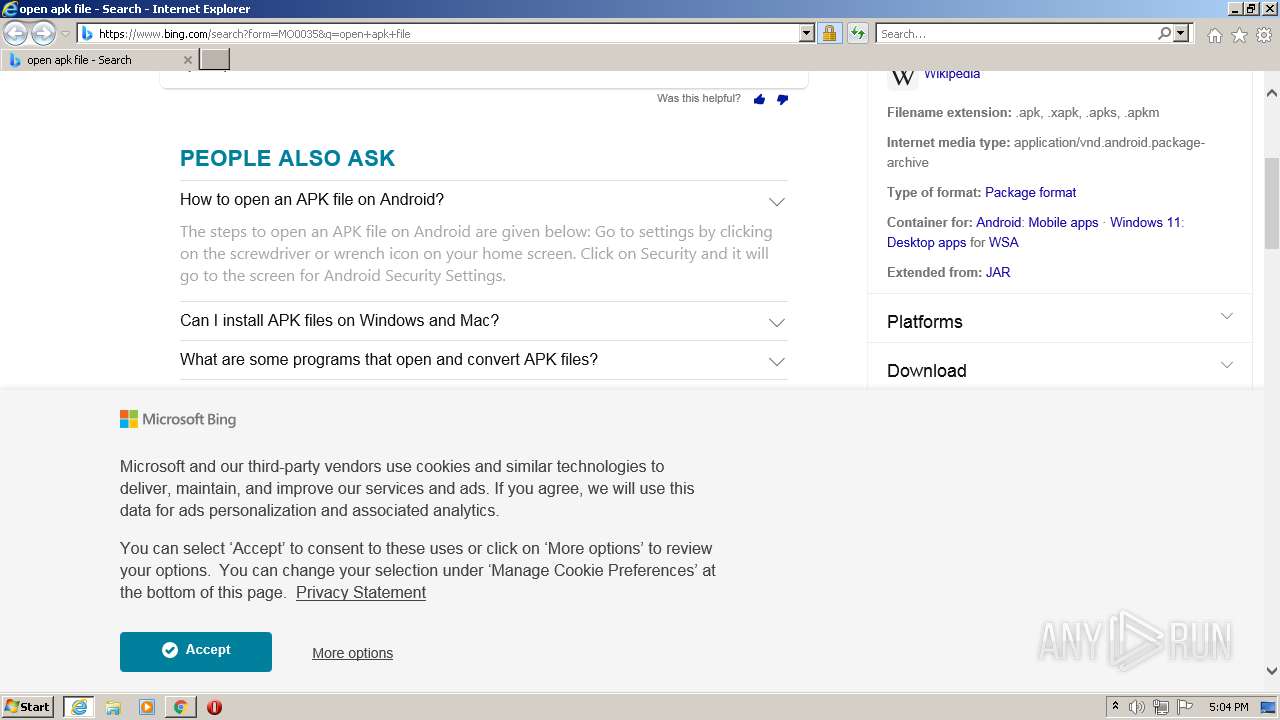This screenshot has height=720, width=1280.
Task: Open the Privacy Statement link
Action: click(361, 593)
